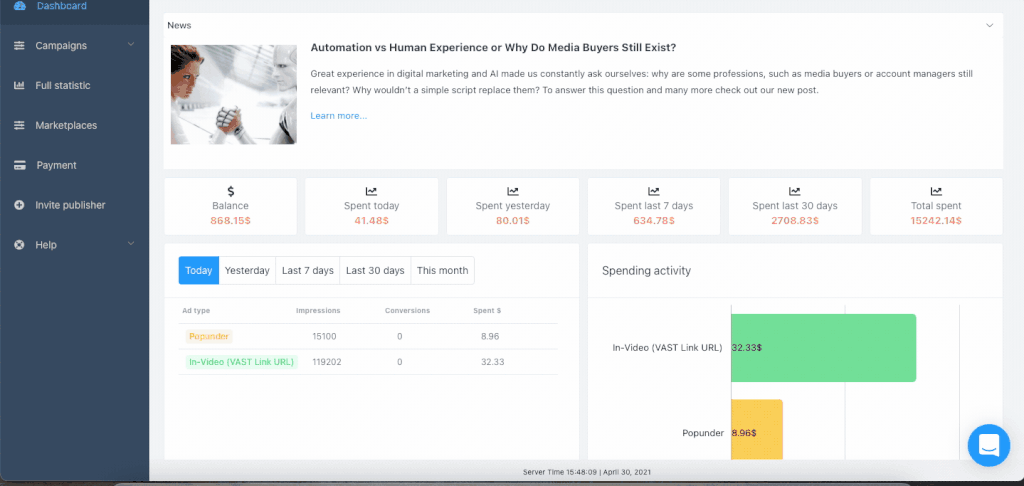The height and width of the screenshot is (486, 1024).
Task: Expand the Help submenu chevron
Action: point(131,244)
